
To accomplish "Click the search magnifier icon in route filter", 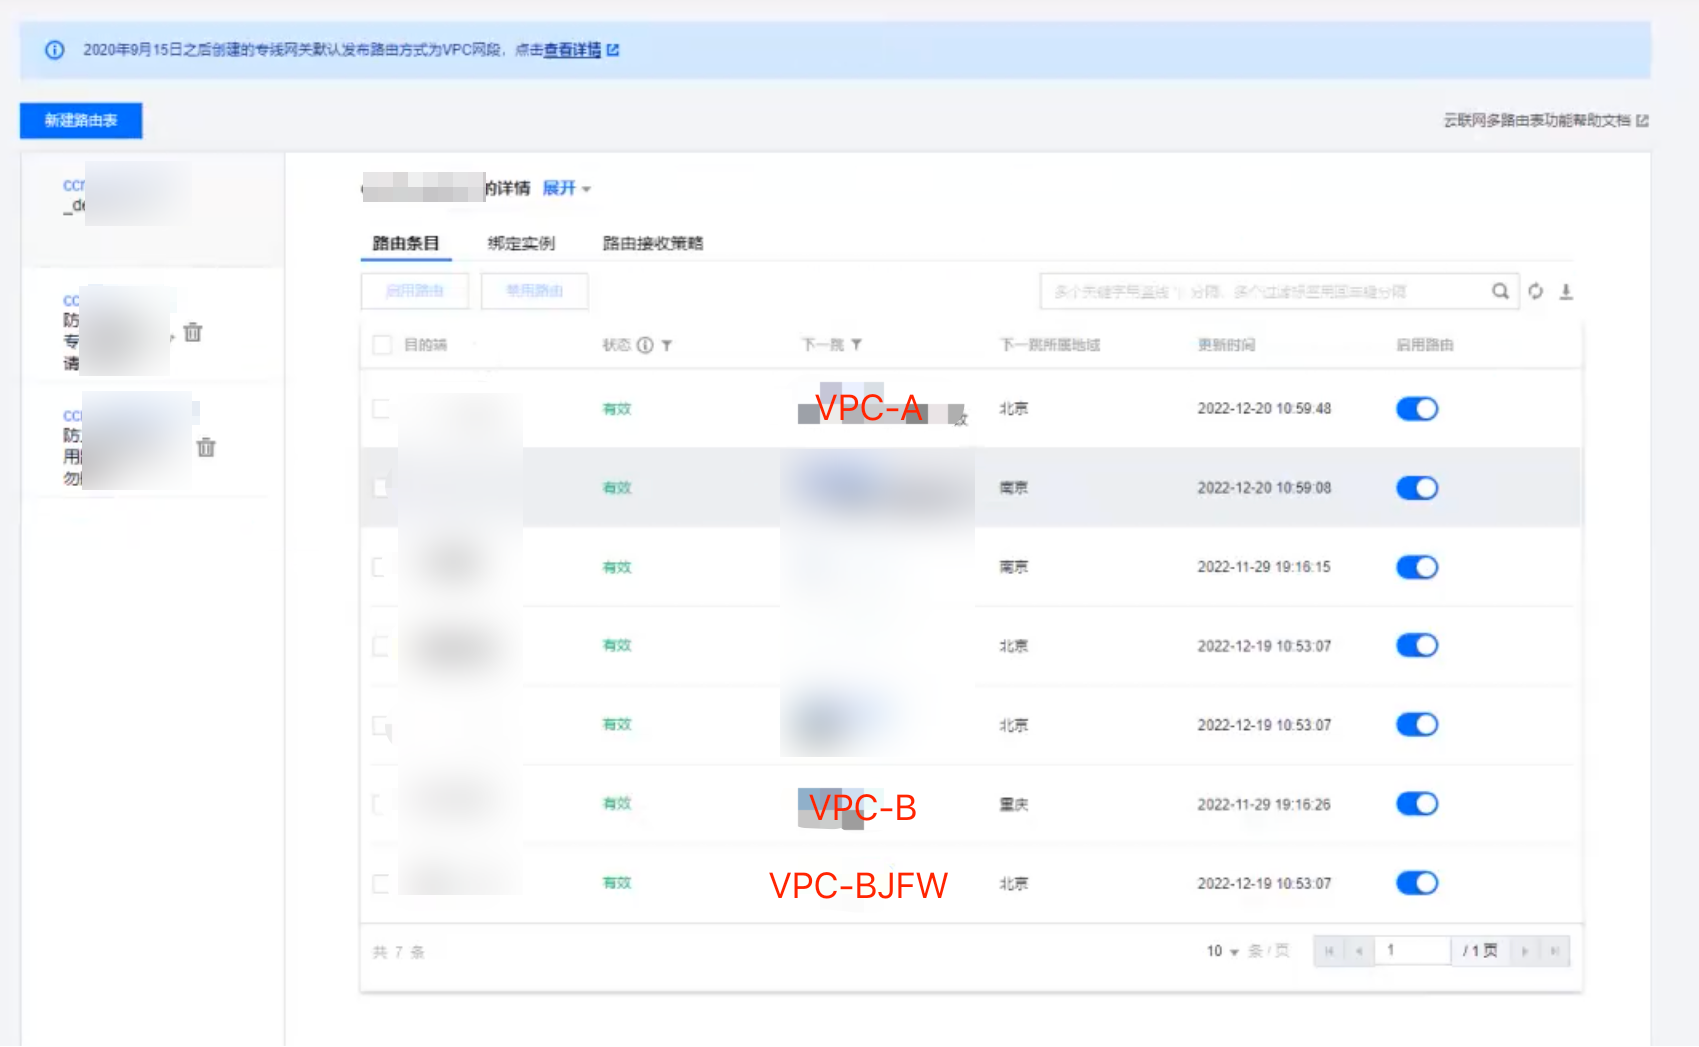I will tap(1500, 291).
